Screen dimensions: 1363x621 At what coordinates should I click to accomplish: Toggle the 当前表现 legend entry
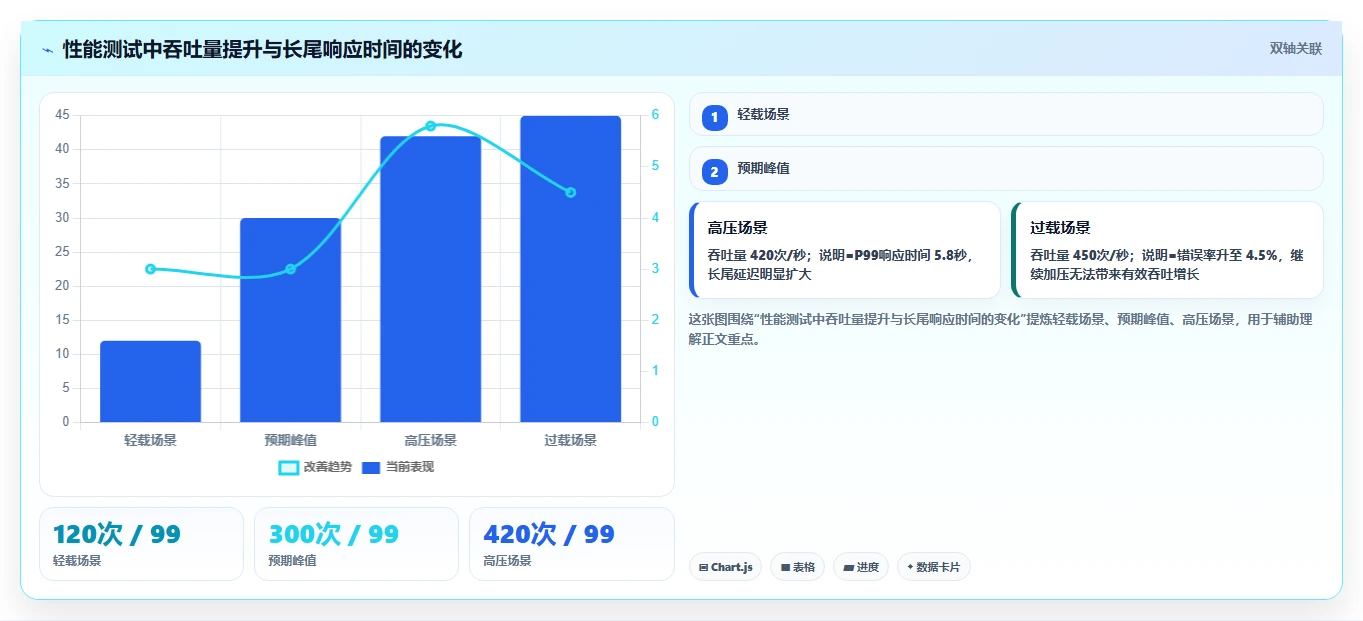397,467
